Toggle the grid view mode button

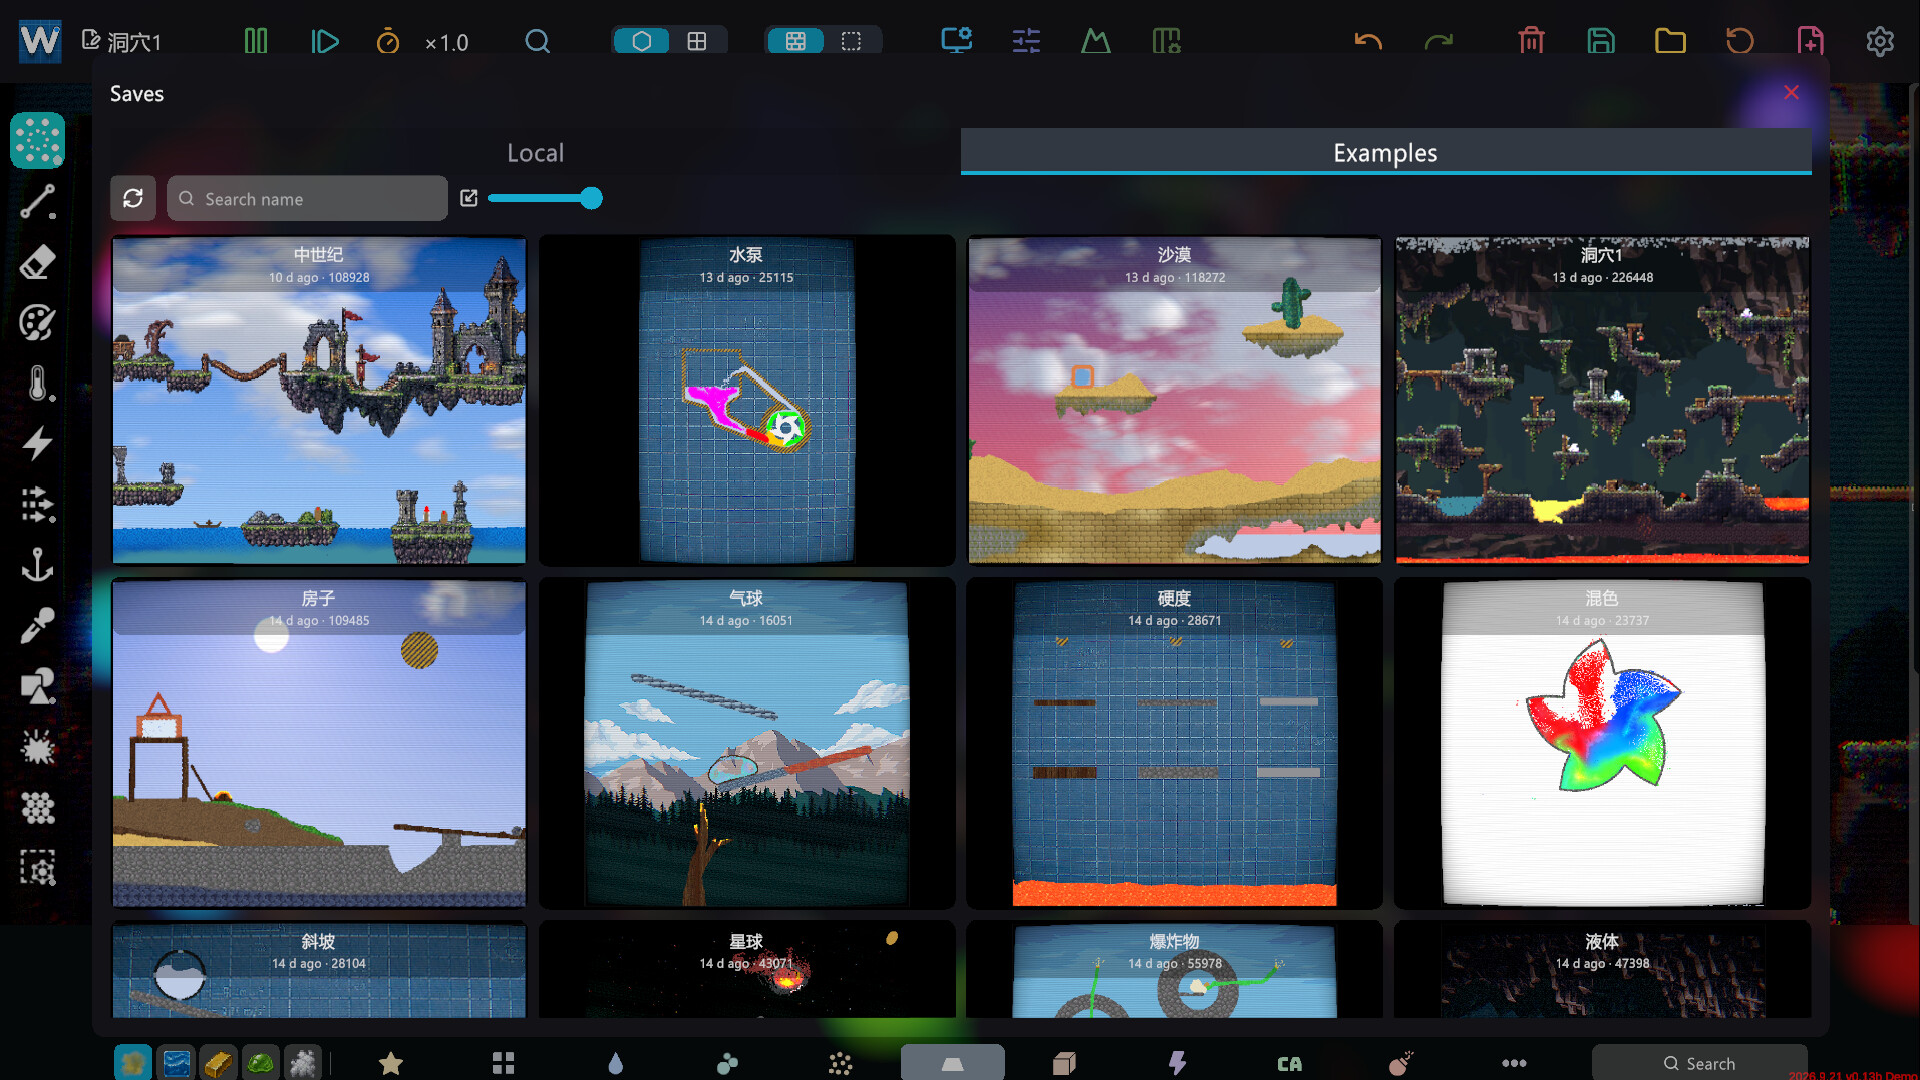tap(697, 41)
